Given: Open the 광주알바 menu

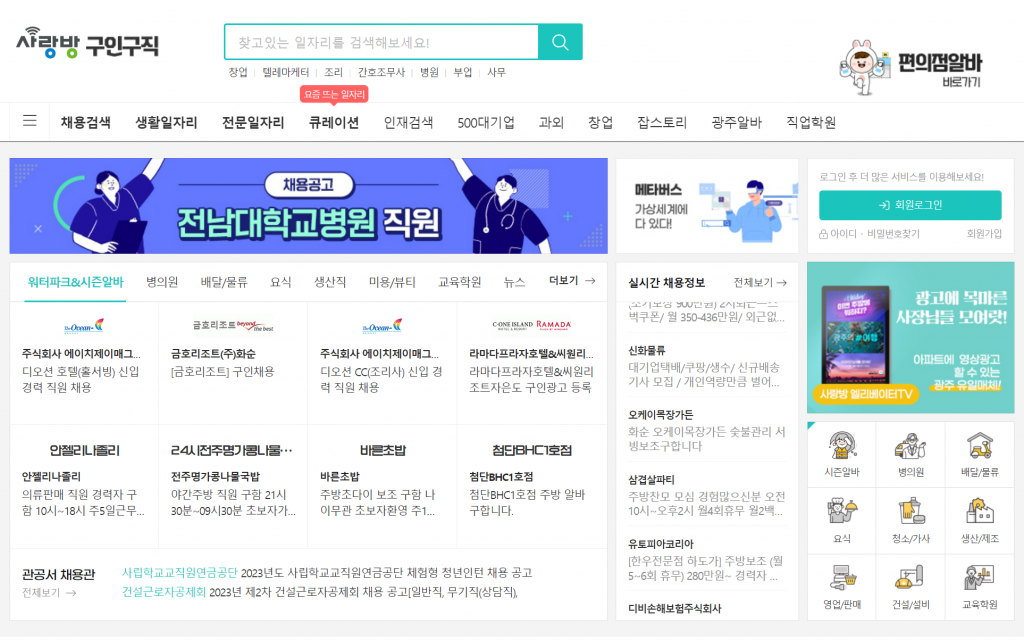Looking at the screenshot, I should tap(736, 122).
